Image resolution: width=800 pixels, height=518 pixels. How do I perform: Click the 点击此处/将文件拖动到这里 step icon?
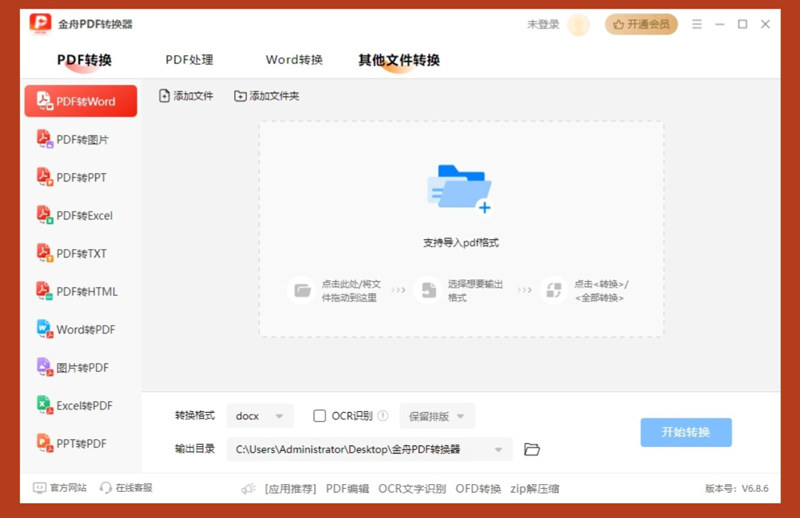[302, 290]
